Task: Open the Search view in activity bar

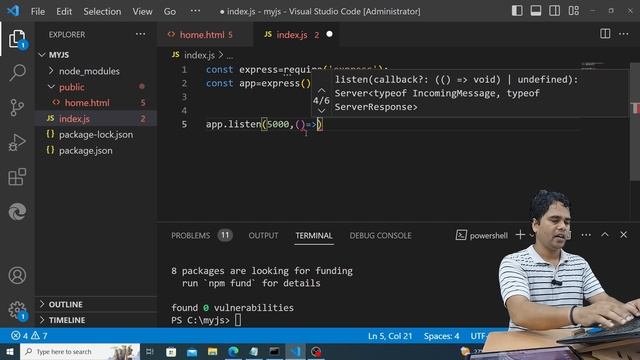Action: click(17, 73)
